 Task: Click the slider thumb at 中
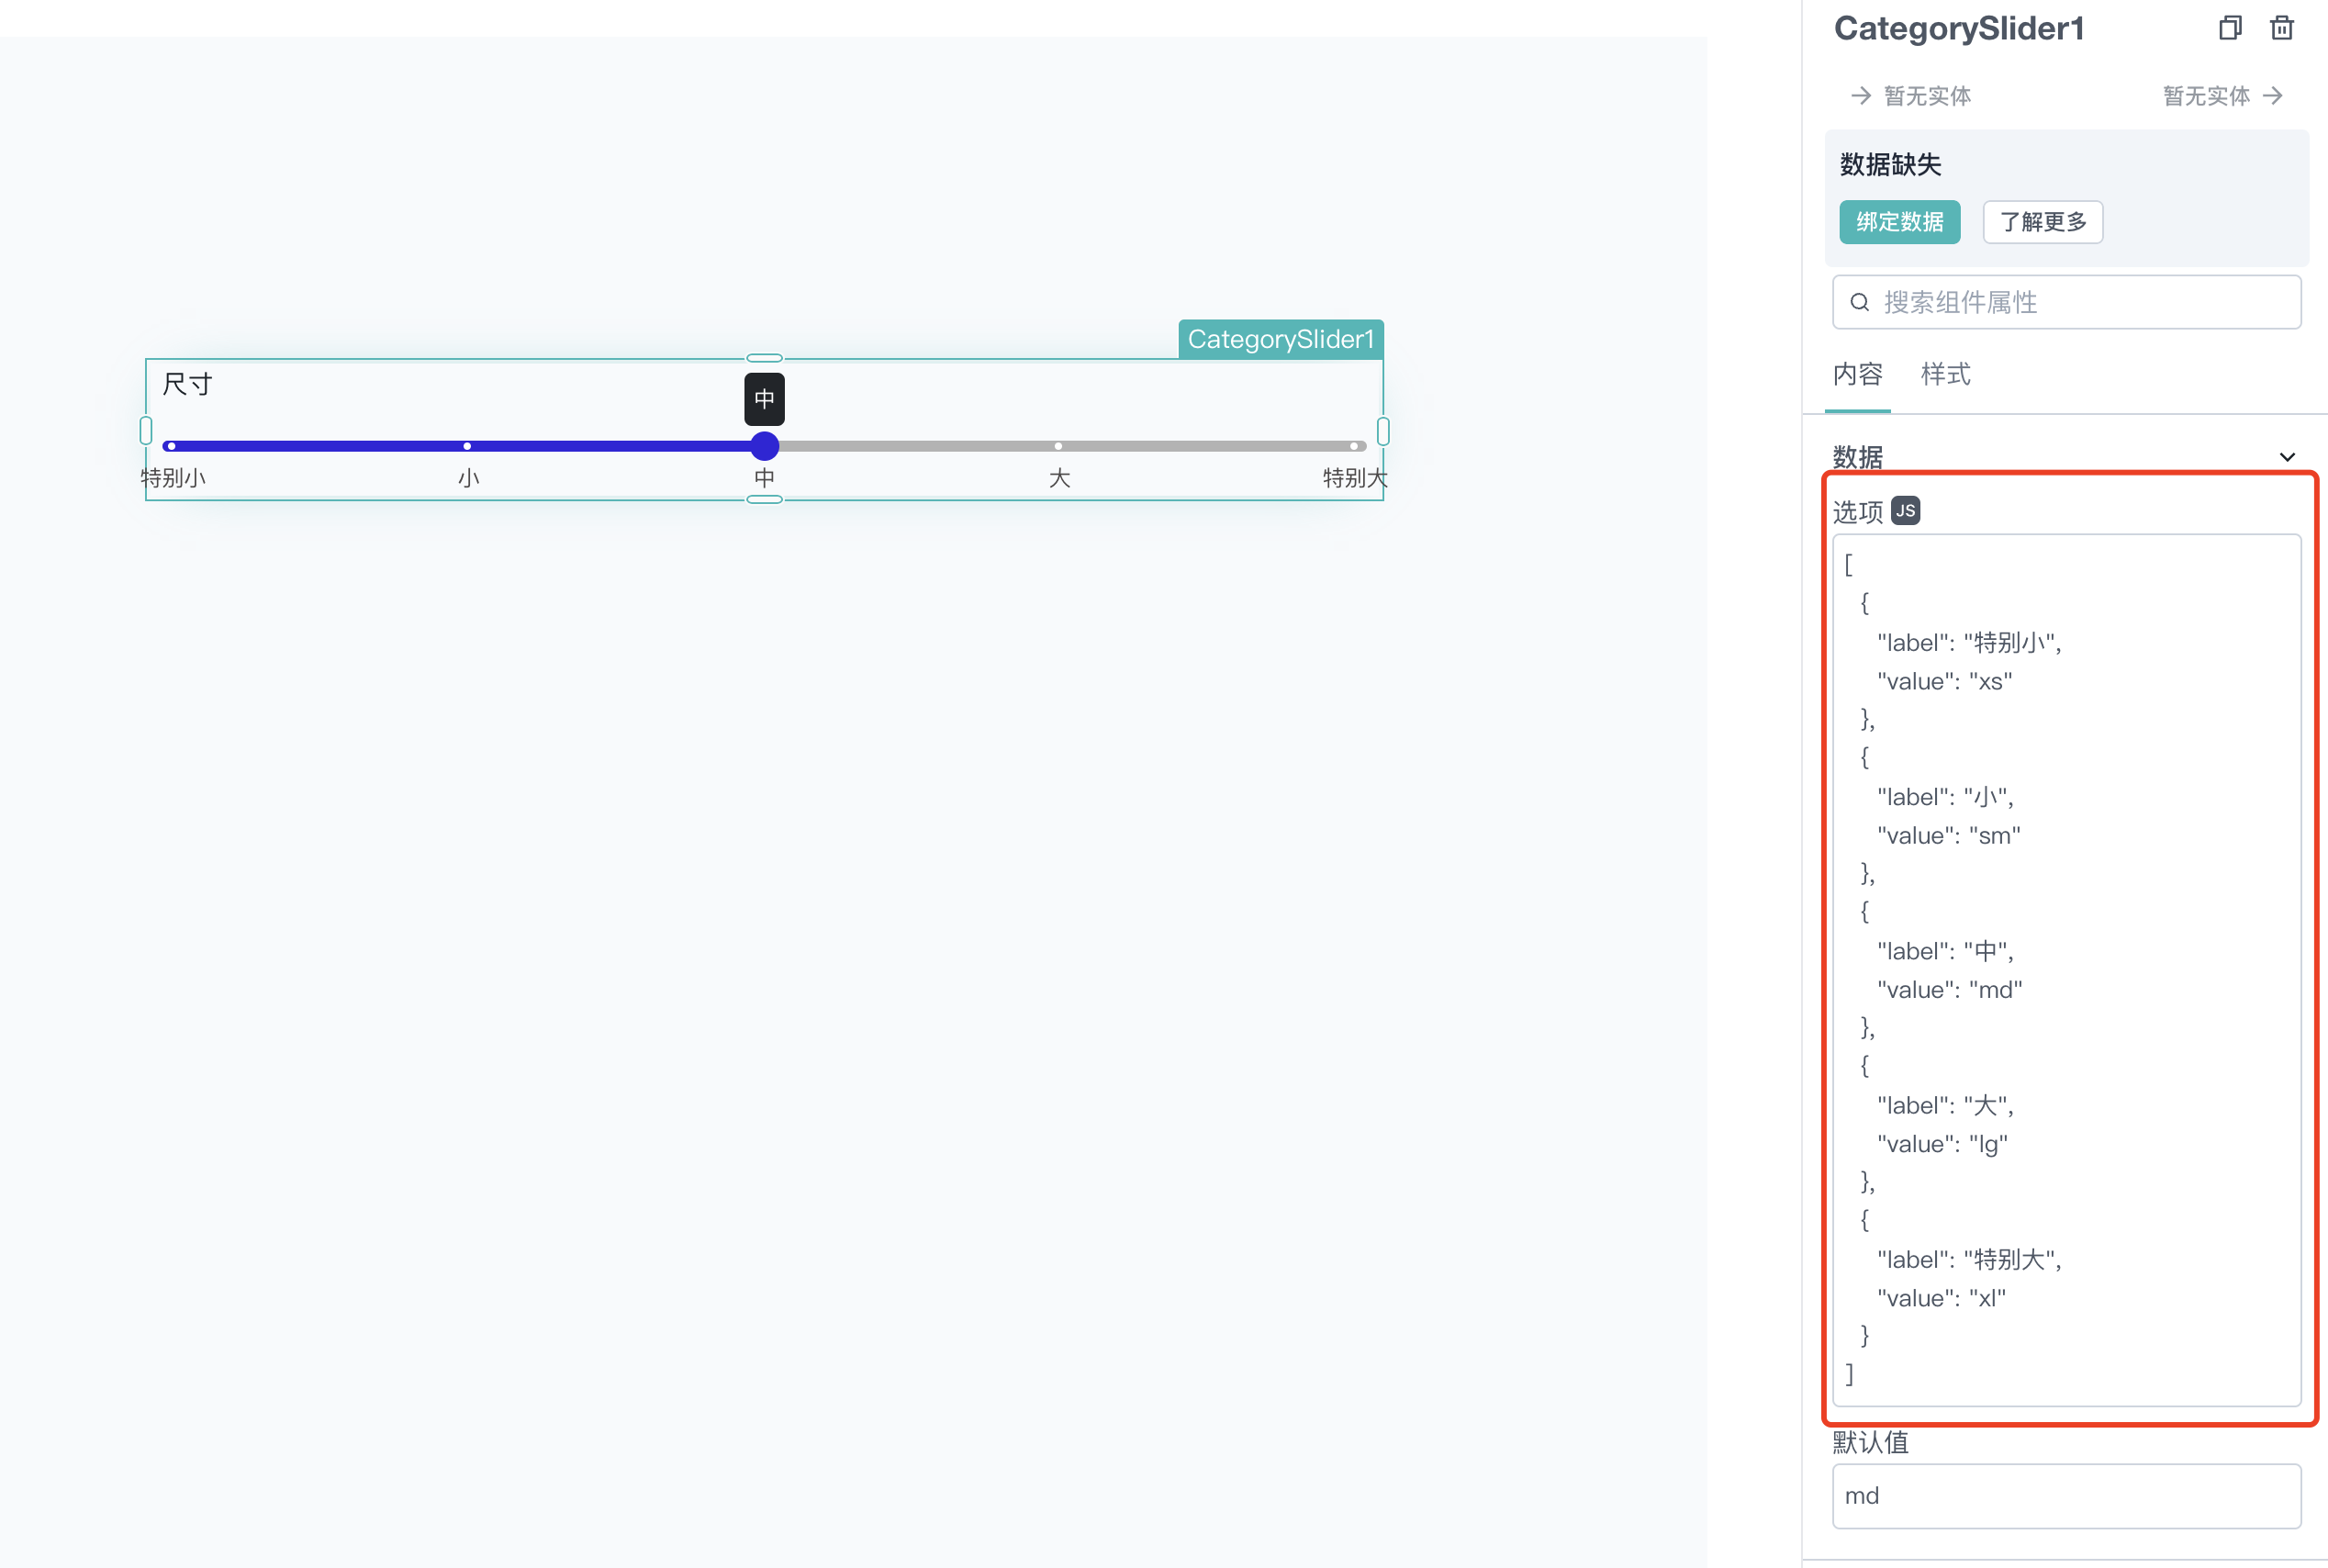764,446
